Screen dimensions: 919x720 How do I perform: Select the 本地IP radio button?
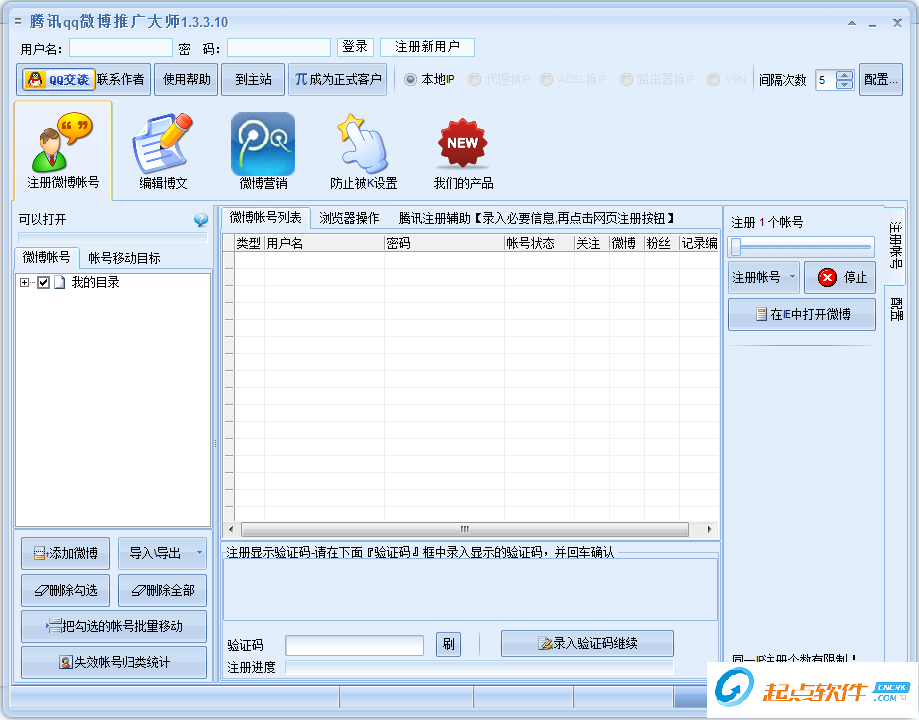point(409,78)
